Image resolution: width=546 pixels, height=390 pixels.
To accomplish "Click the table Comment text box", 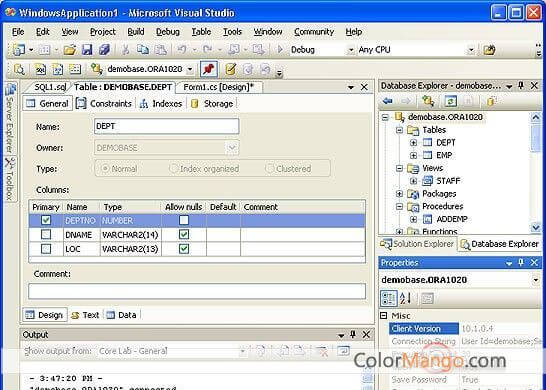I will click(x=197, y=291).
